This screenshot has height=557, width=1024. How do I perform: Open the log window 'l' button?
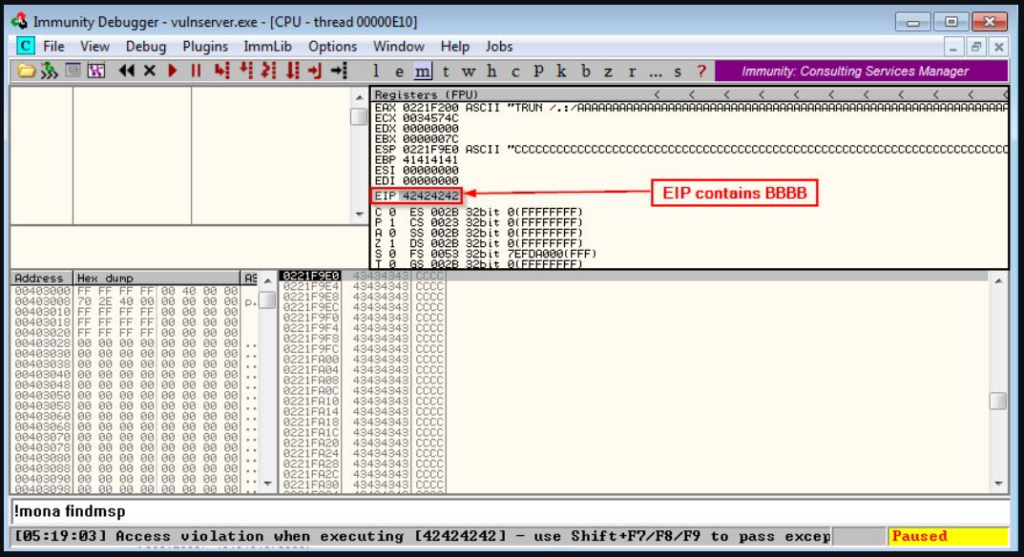click(x=376, y=71)
